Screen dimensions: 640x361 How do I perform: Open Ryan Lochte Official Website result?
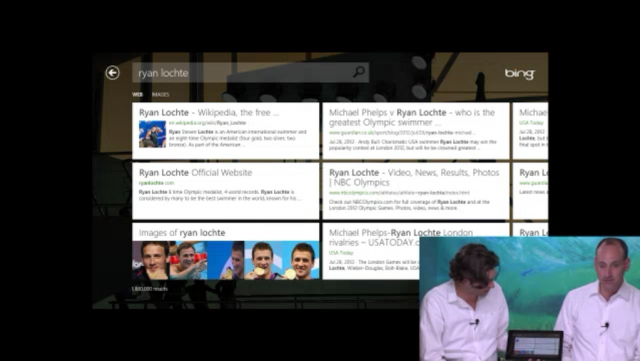[195, 172]
